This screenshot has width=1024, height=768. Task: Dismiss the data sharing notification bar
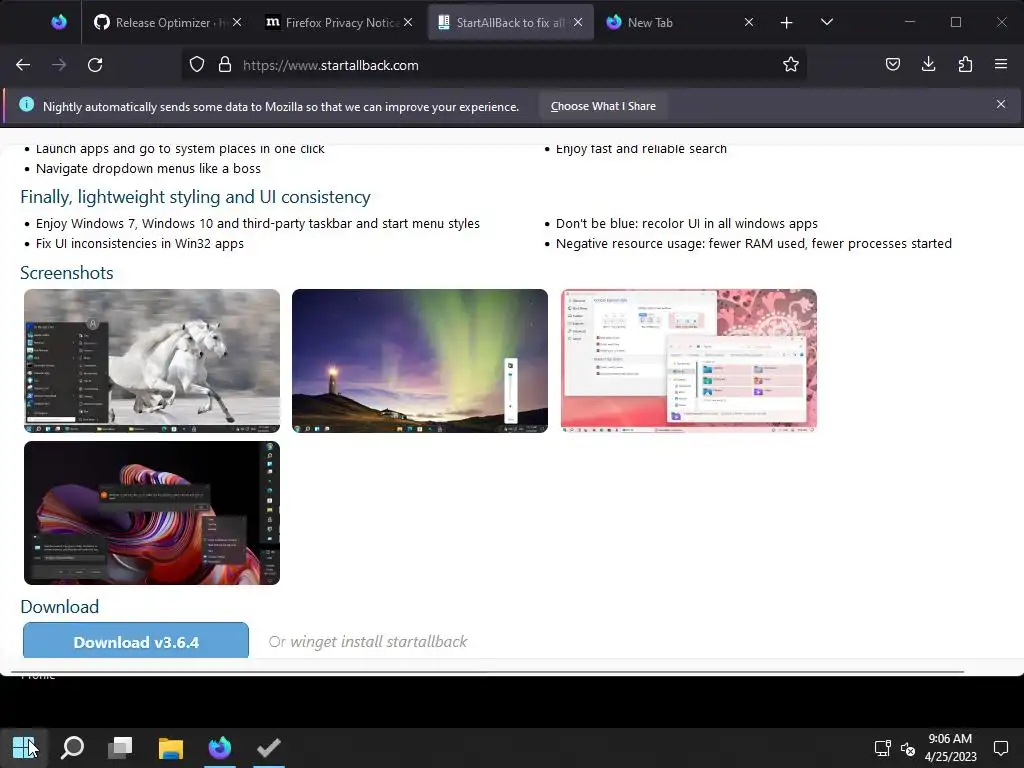click(x=1000, y=104)
